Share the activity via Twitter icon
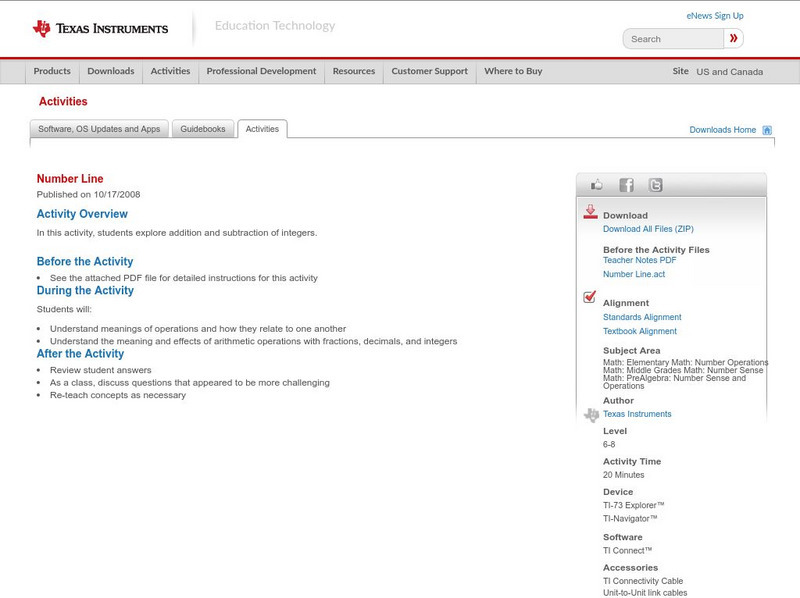This screenshot has width=800, height=598. 655,185
